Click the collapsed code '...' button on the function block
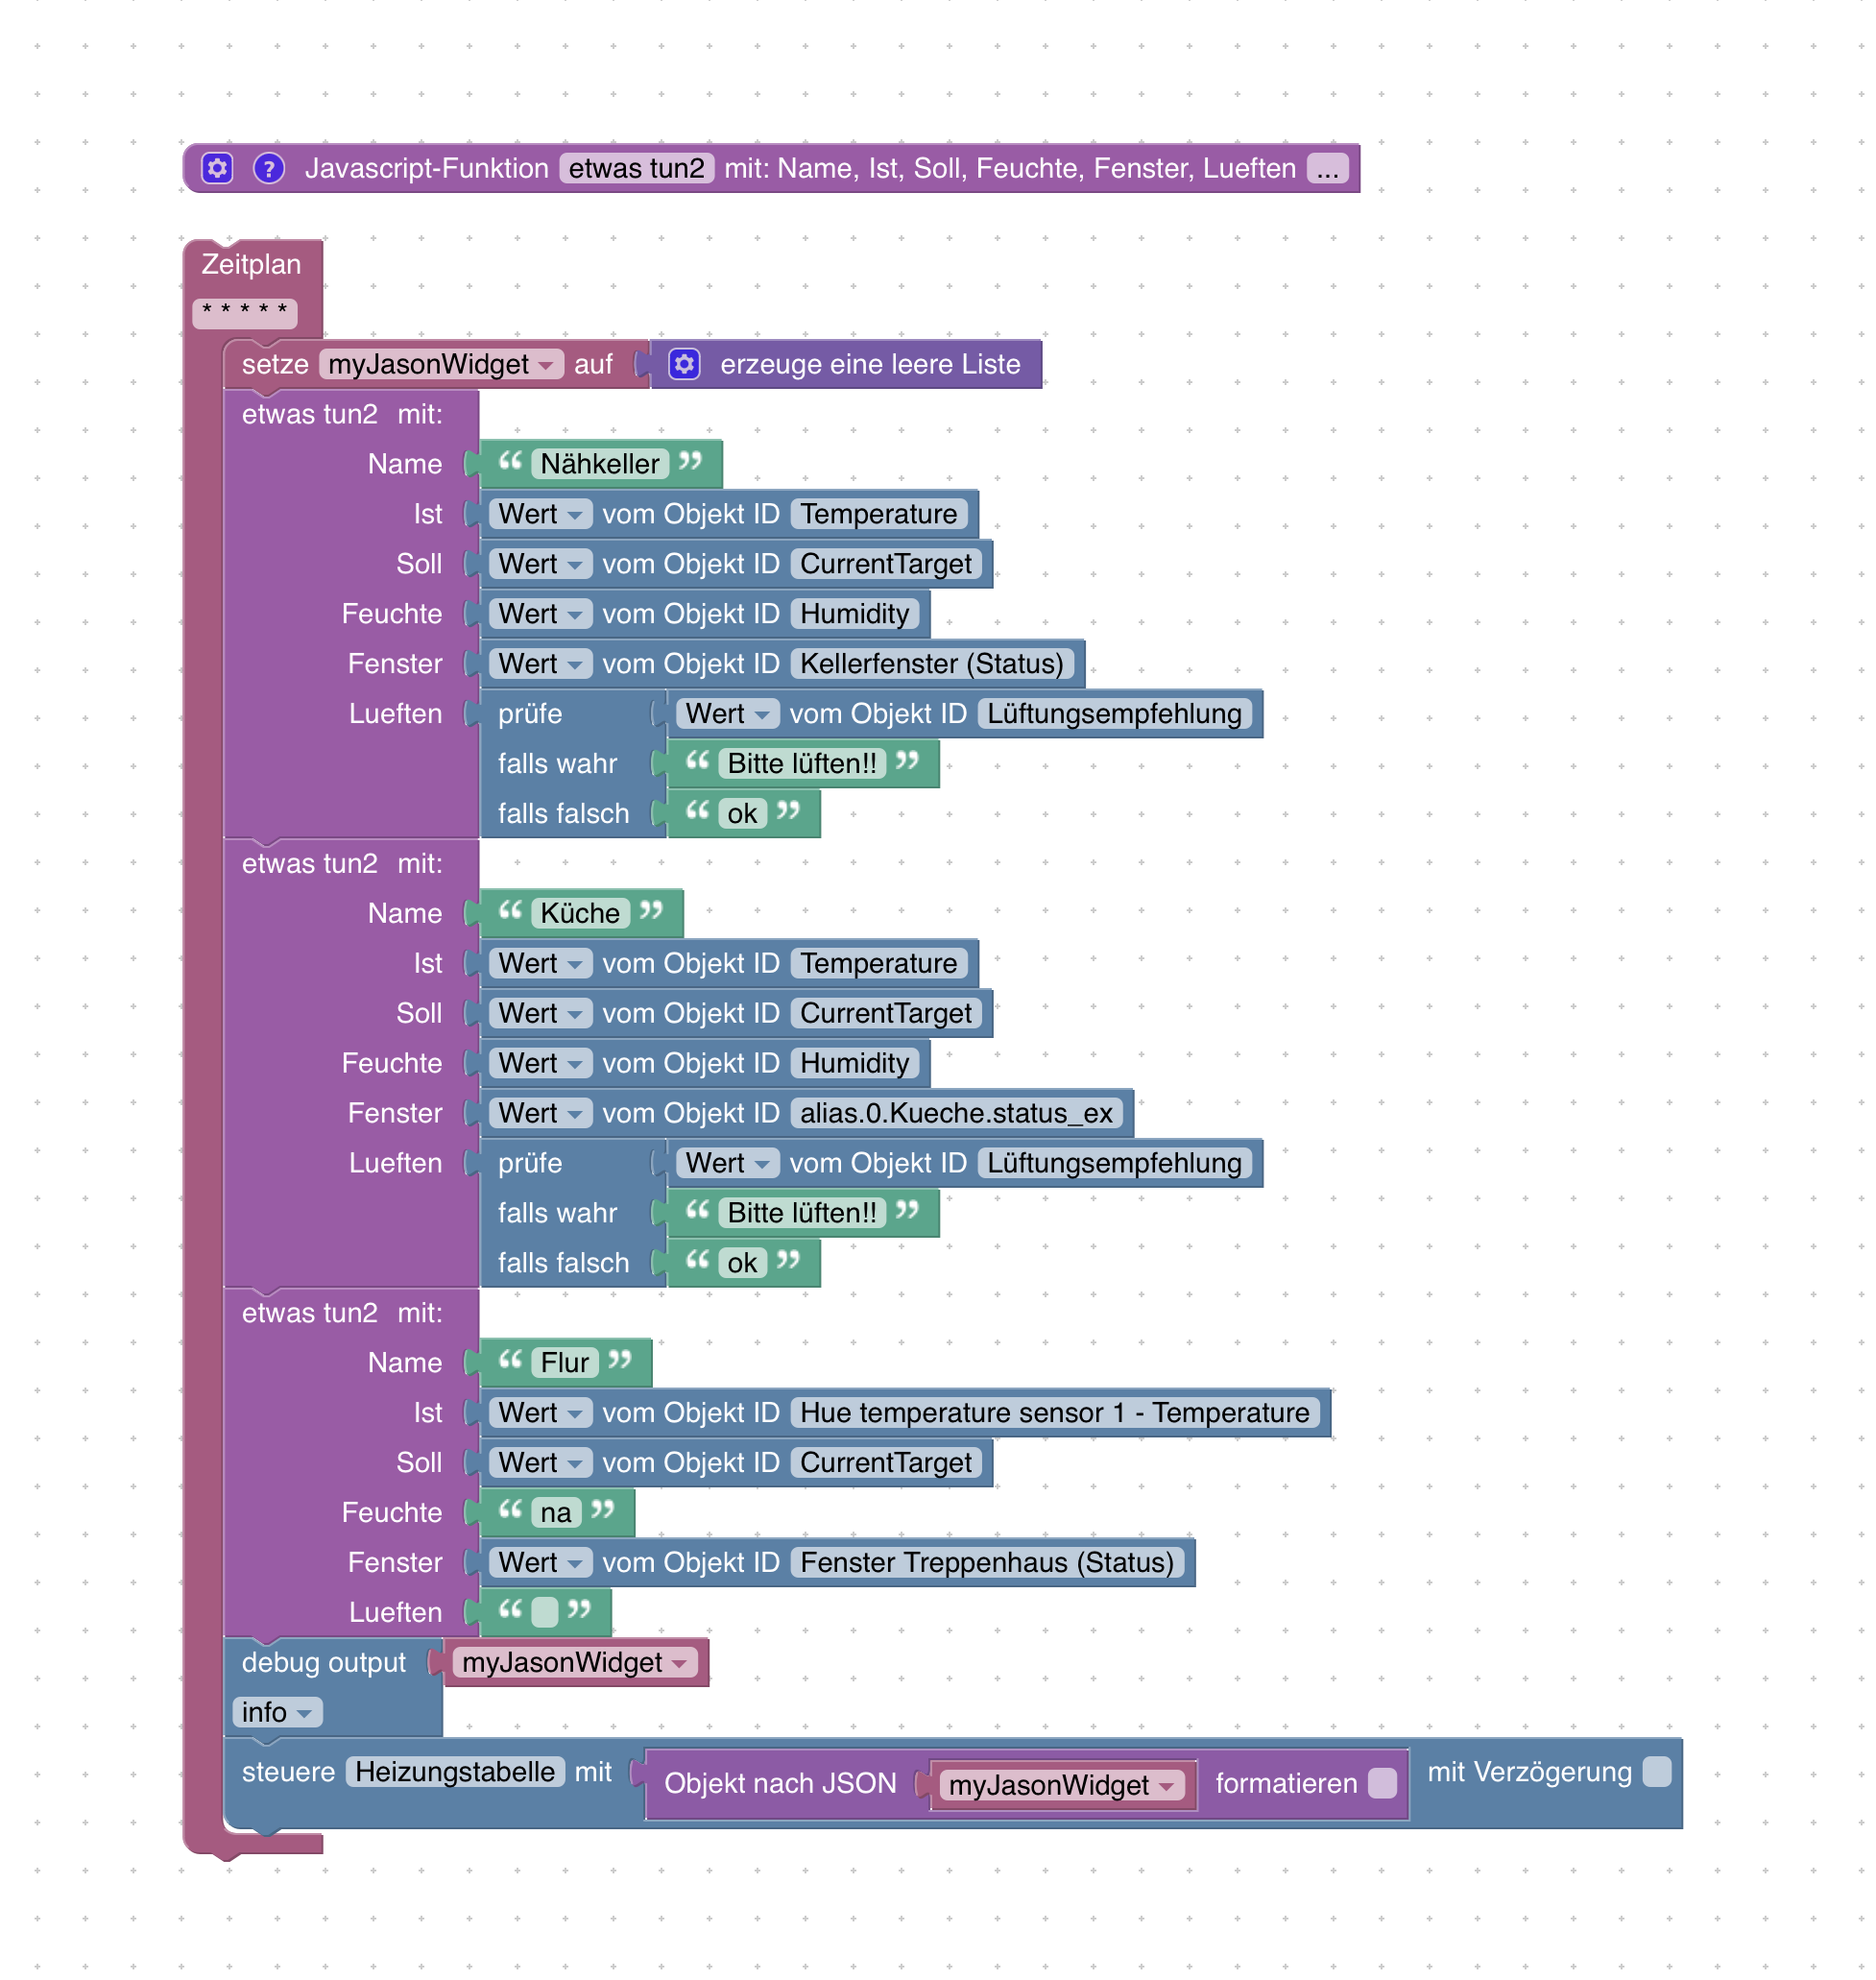The image size is (1876, 1980). (x=1327, y=168)
